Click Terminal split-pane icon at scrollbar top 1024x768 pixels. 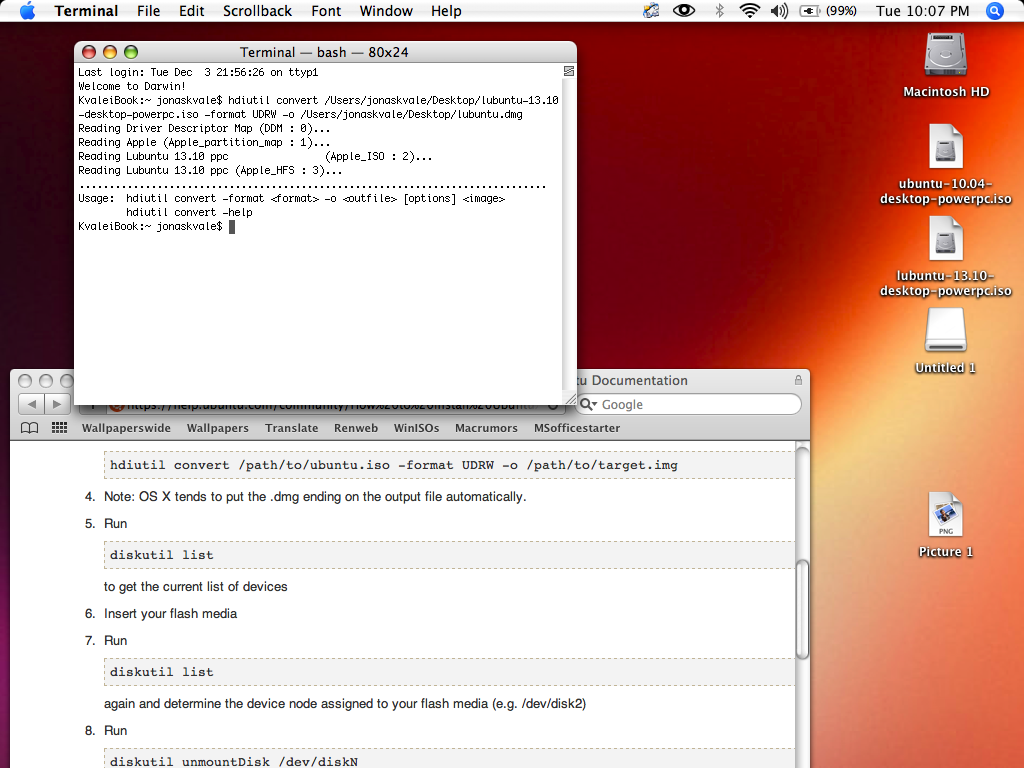coord(569,71)
